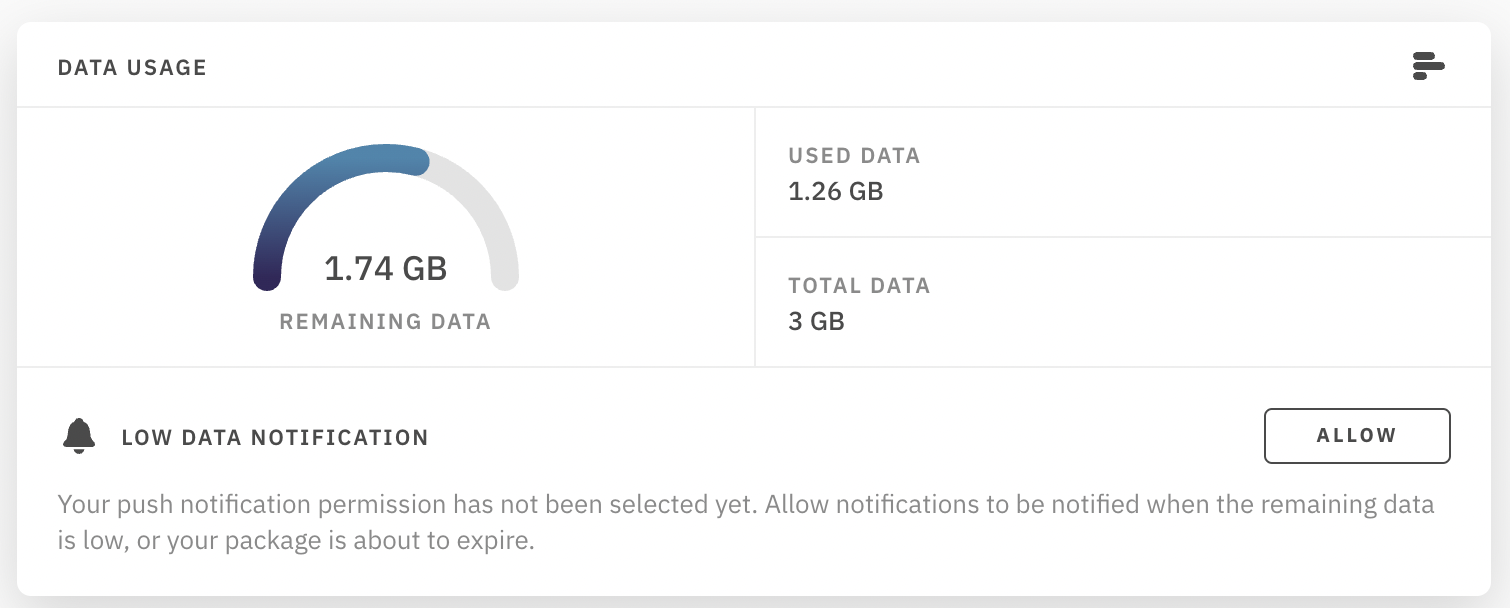The image size is (1510, 608).
Task: Click the TOTAL DATA heading
Action: pos(859,286)
